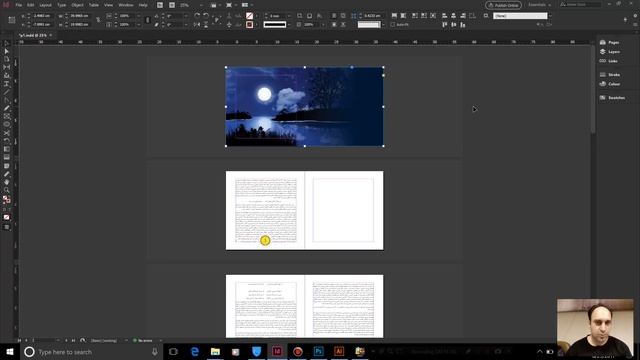Image resolution: width=640 pixels, height=360 pixels.
Task: Select the Hand tool
Action: (7, 182)
